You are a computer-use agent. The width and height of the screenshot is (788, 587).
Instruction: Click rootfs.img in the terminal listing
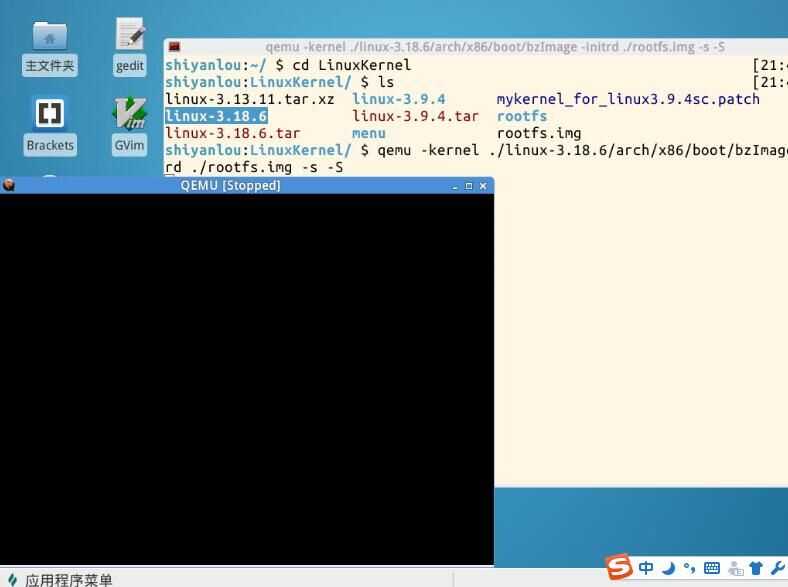[x=539, y=133]
